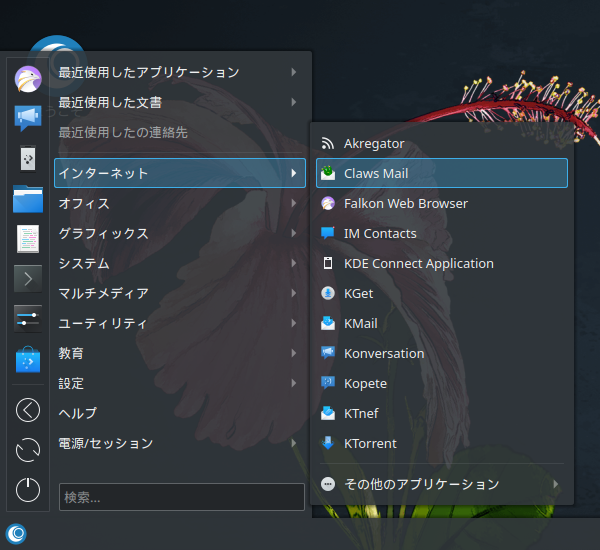Expand the オフィス submenu arrow
Viewport: 600px width, 550px height.
pyautogui.click(x=294, y=203)
